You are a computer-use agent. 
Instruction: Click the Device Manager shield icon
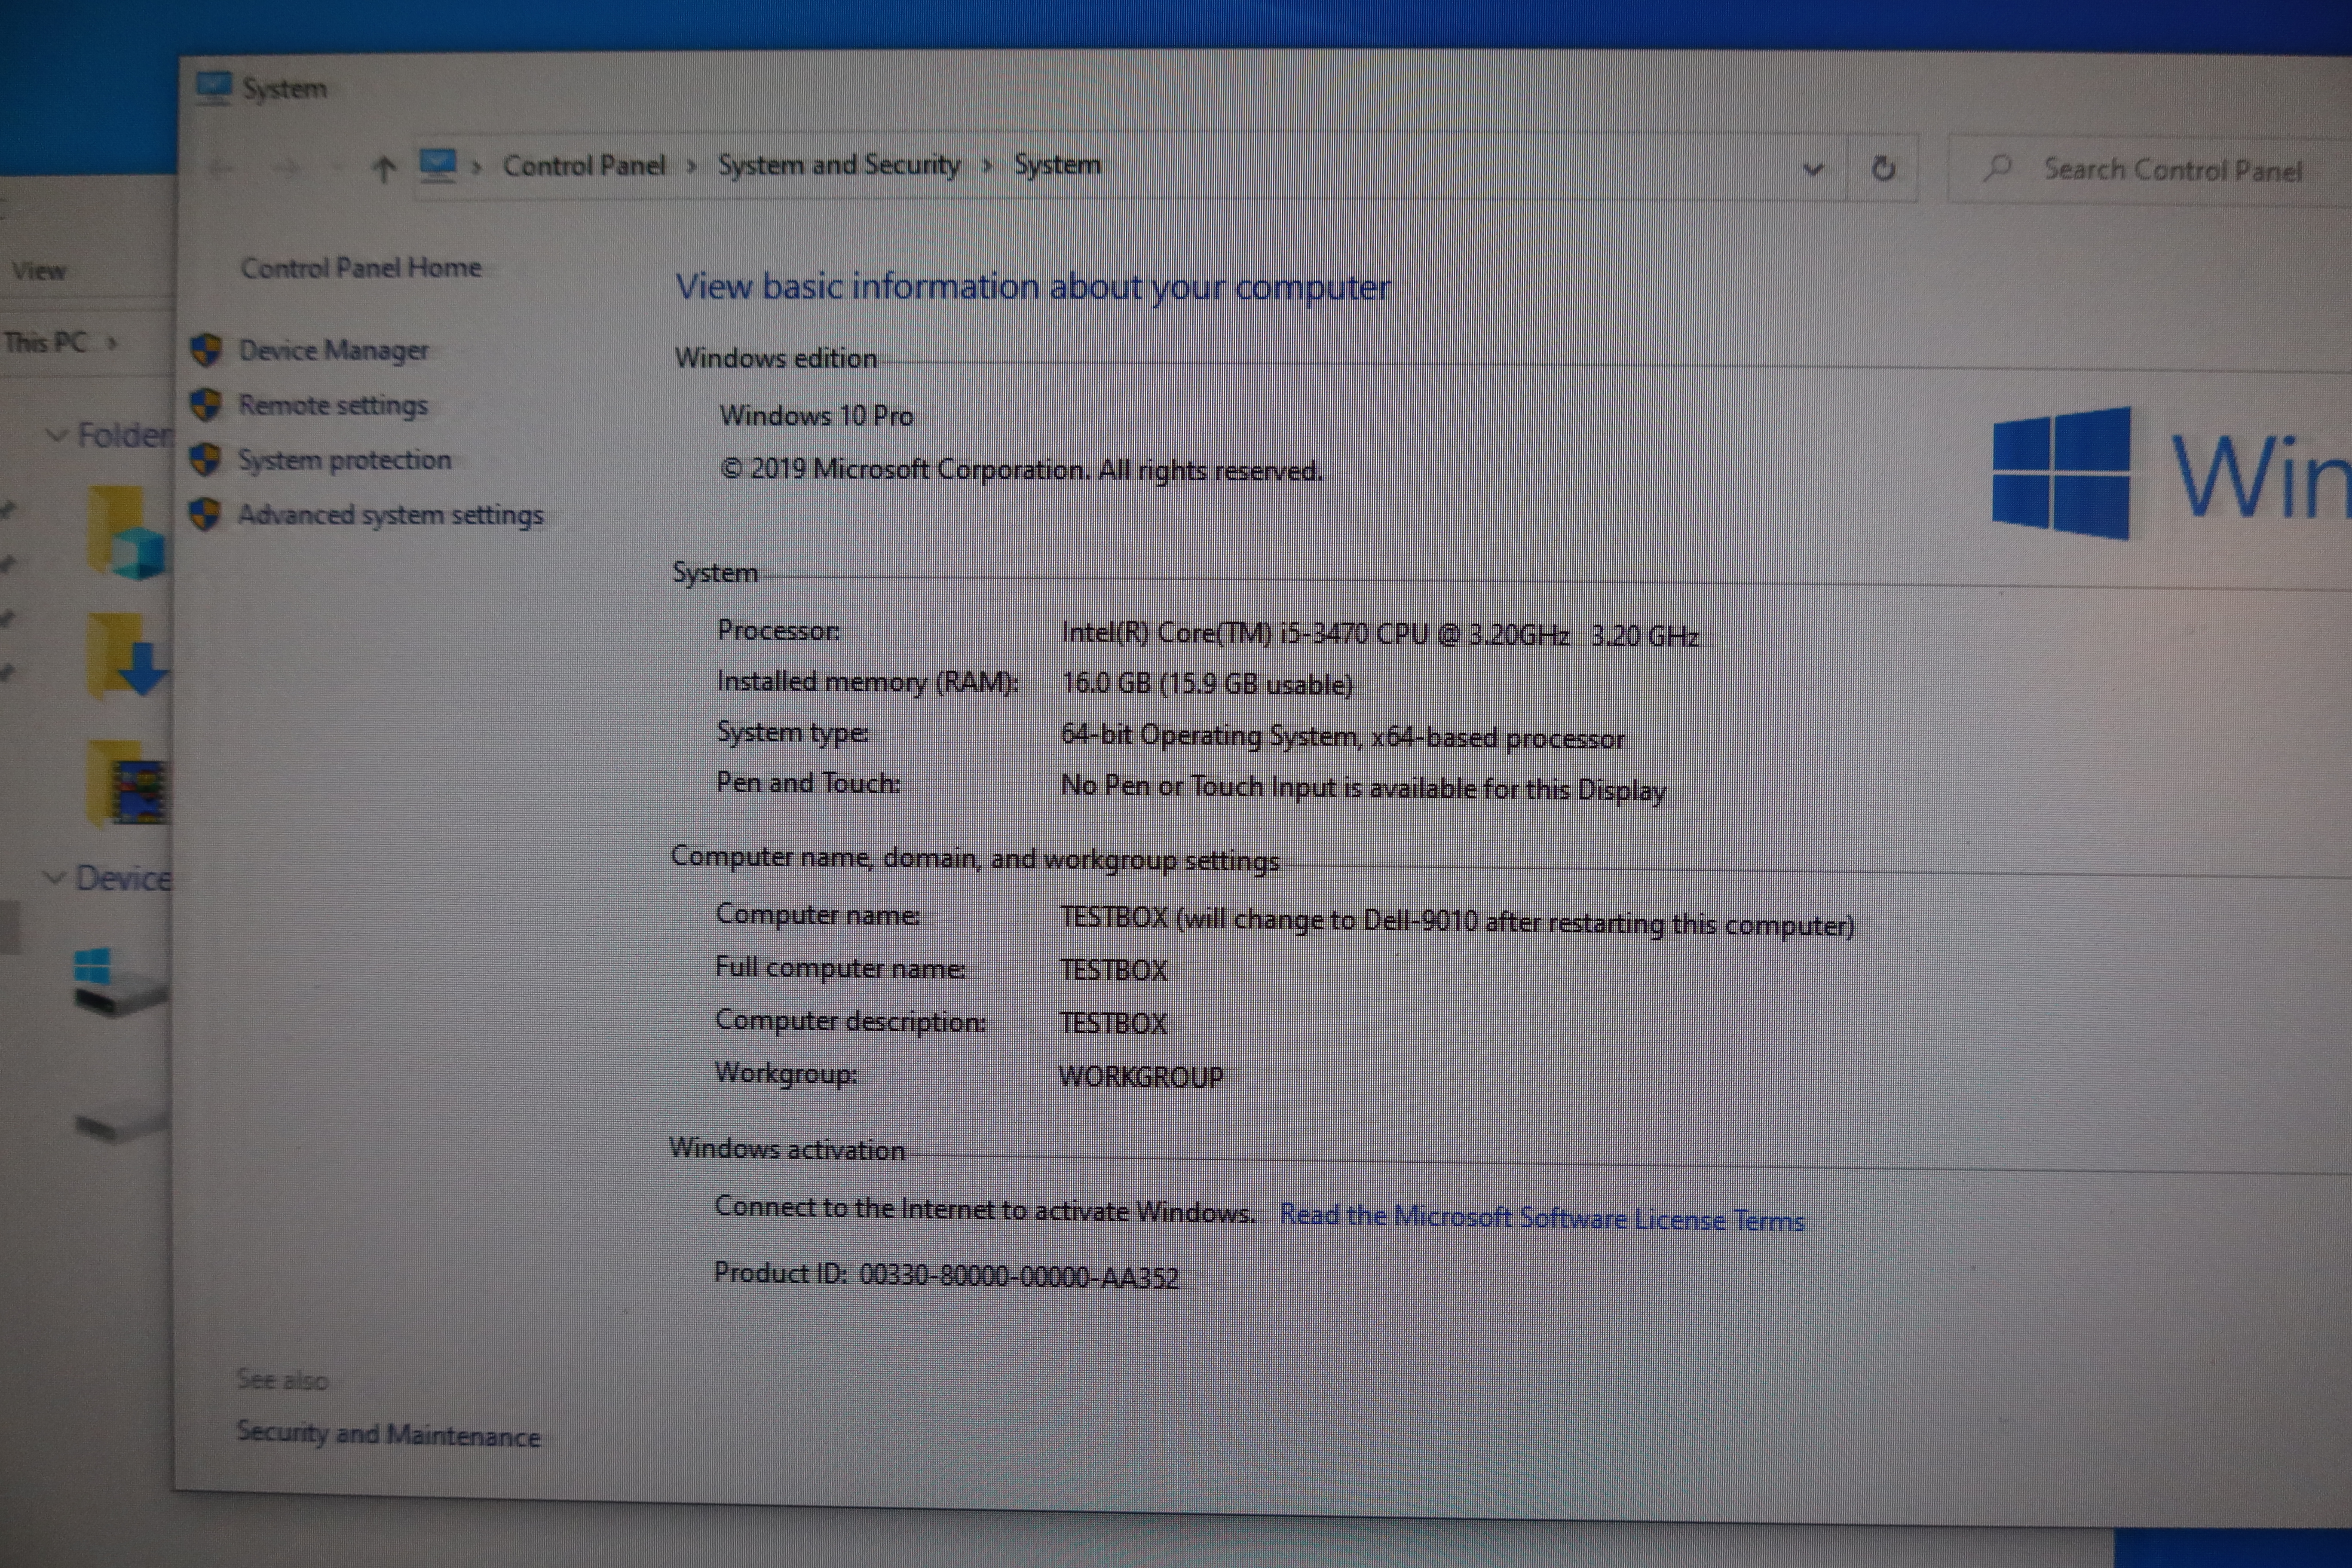(206, 350)
